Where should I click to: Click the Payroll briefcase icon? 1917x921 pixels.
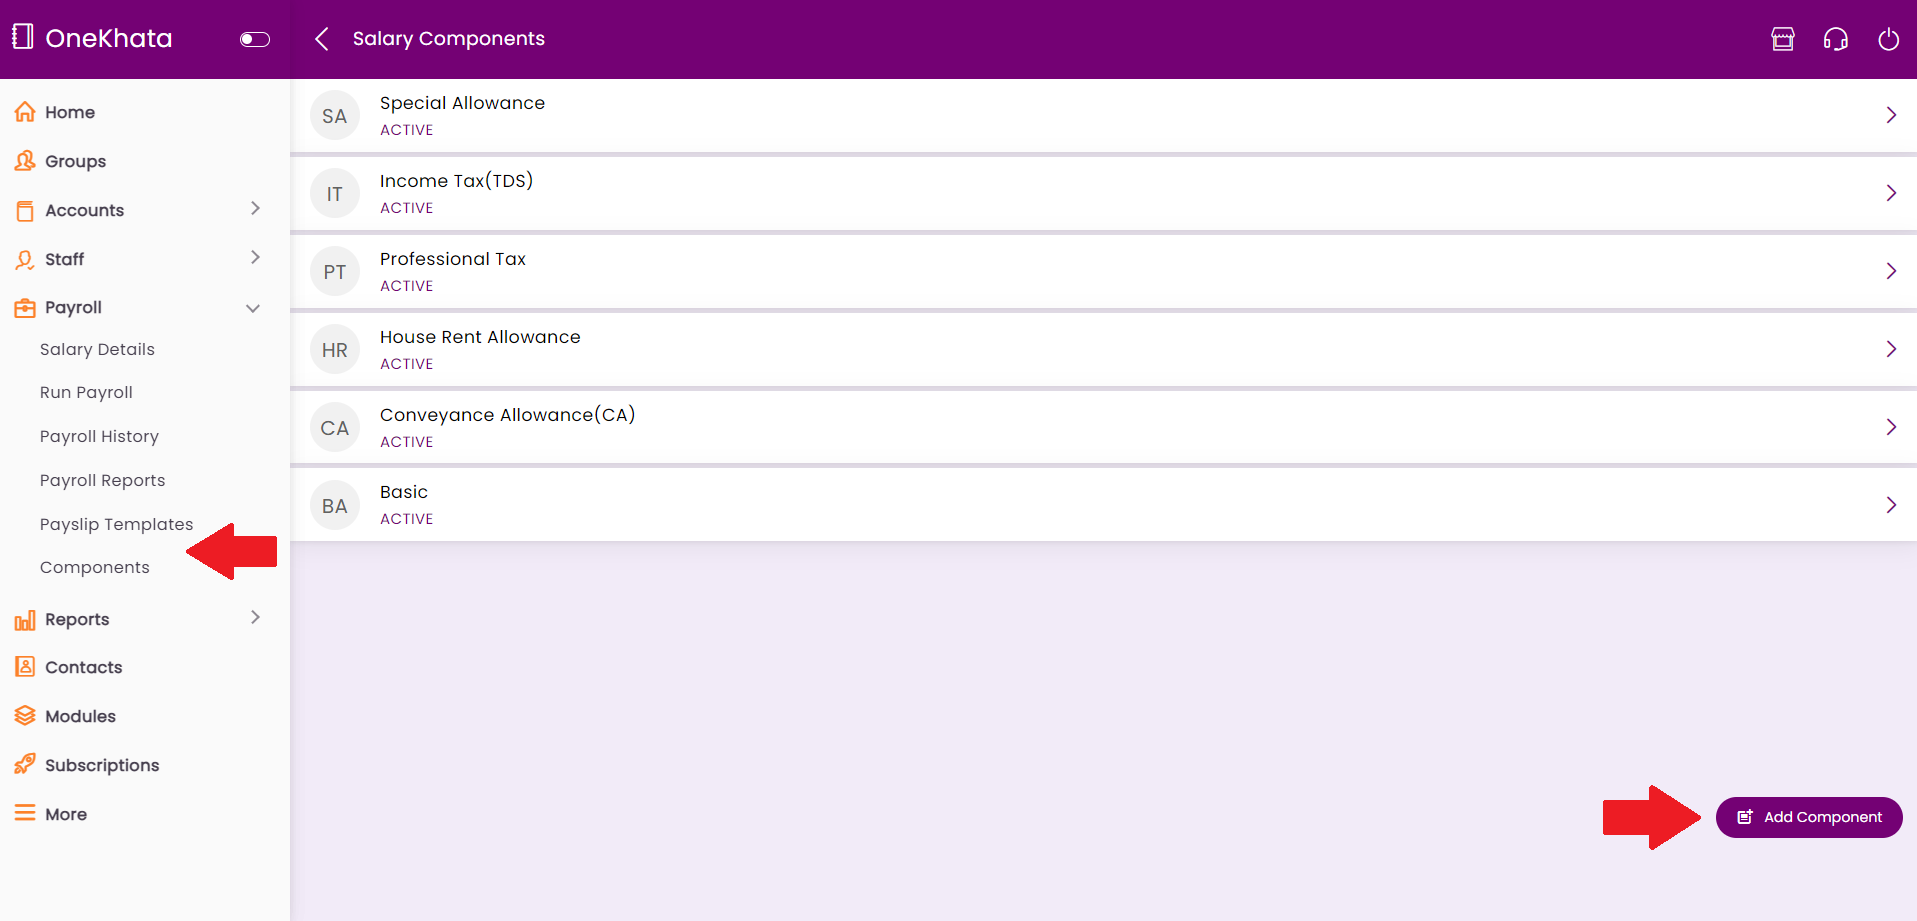25,308
